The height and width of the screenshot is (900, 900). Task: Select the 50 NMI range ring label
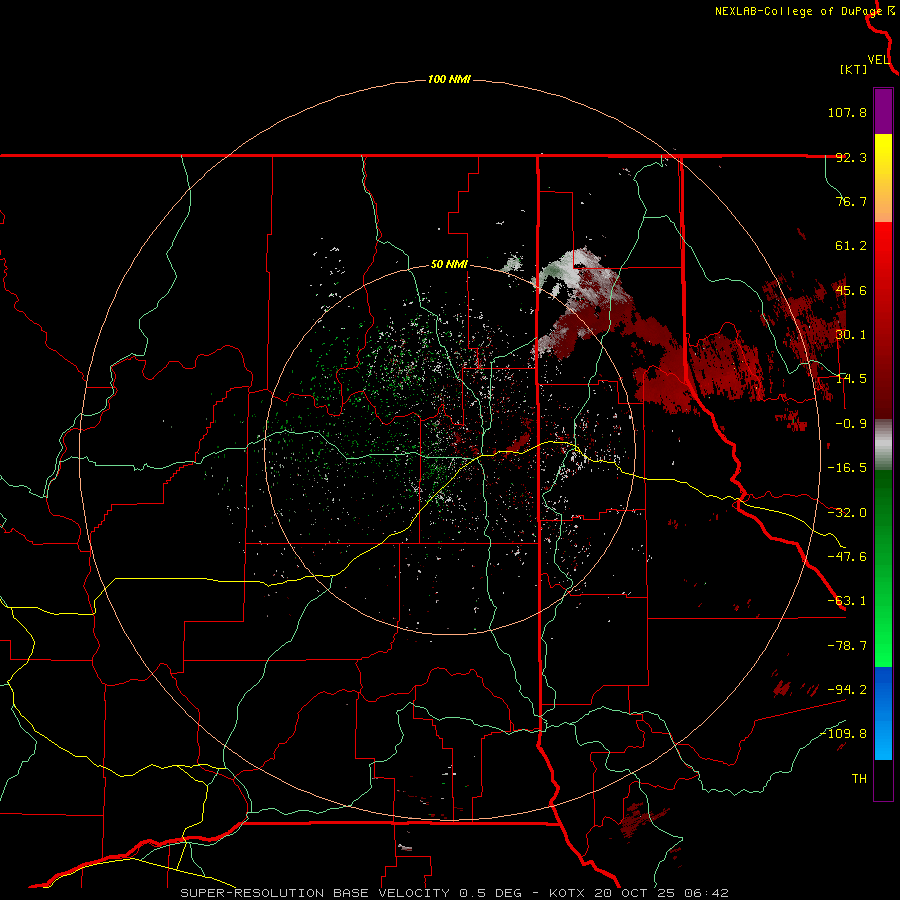coord(449,264)
